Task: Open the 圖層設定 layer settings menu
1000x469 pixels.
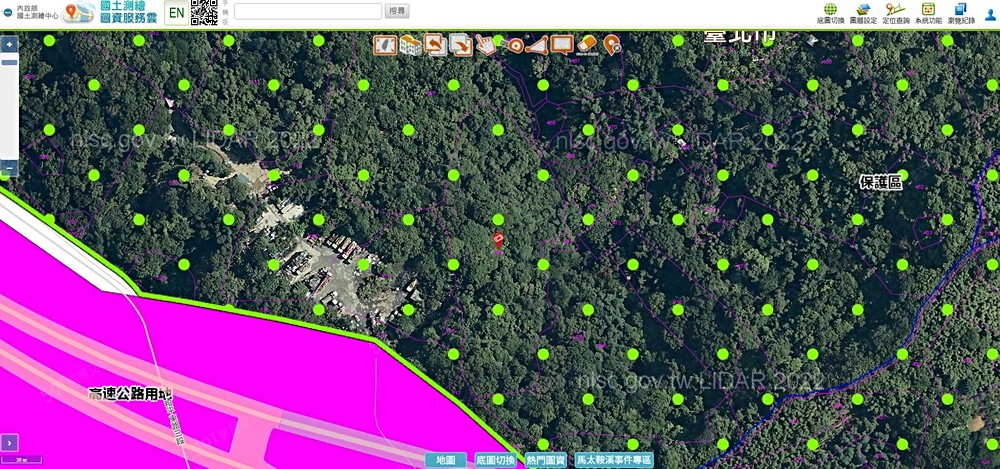Action: 863,13
